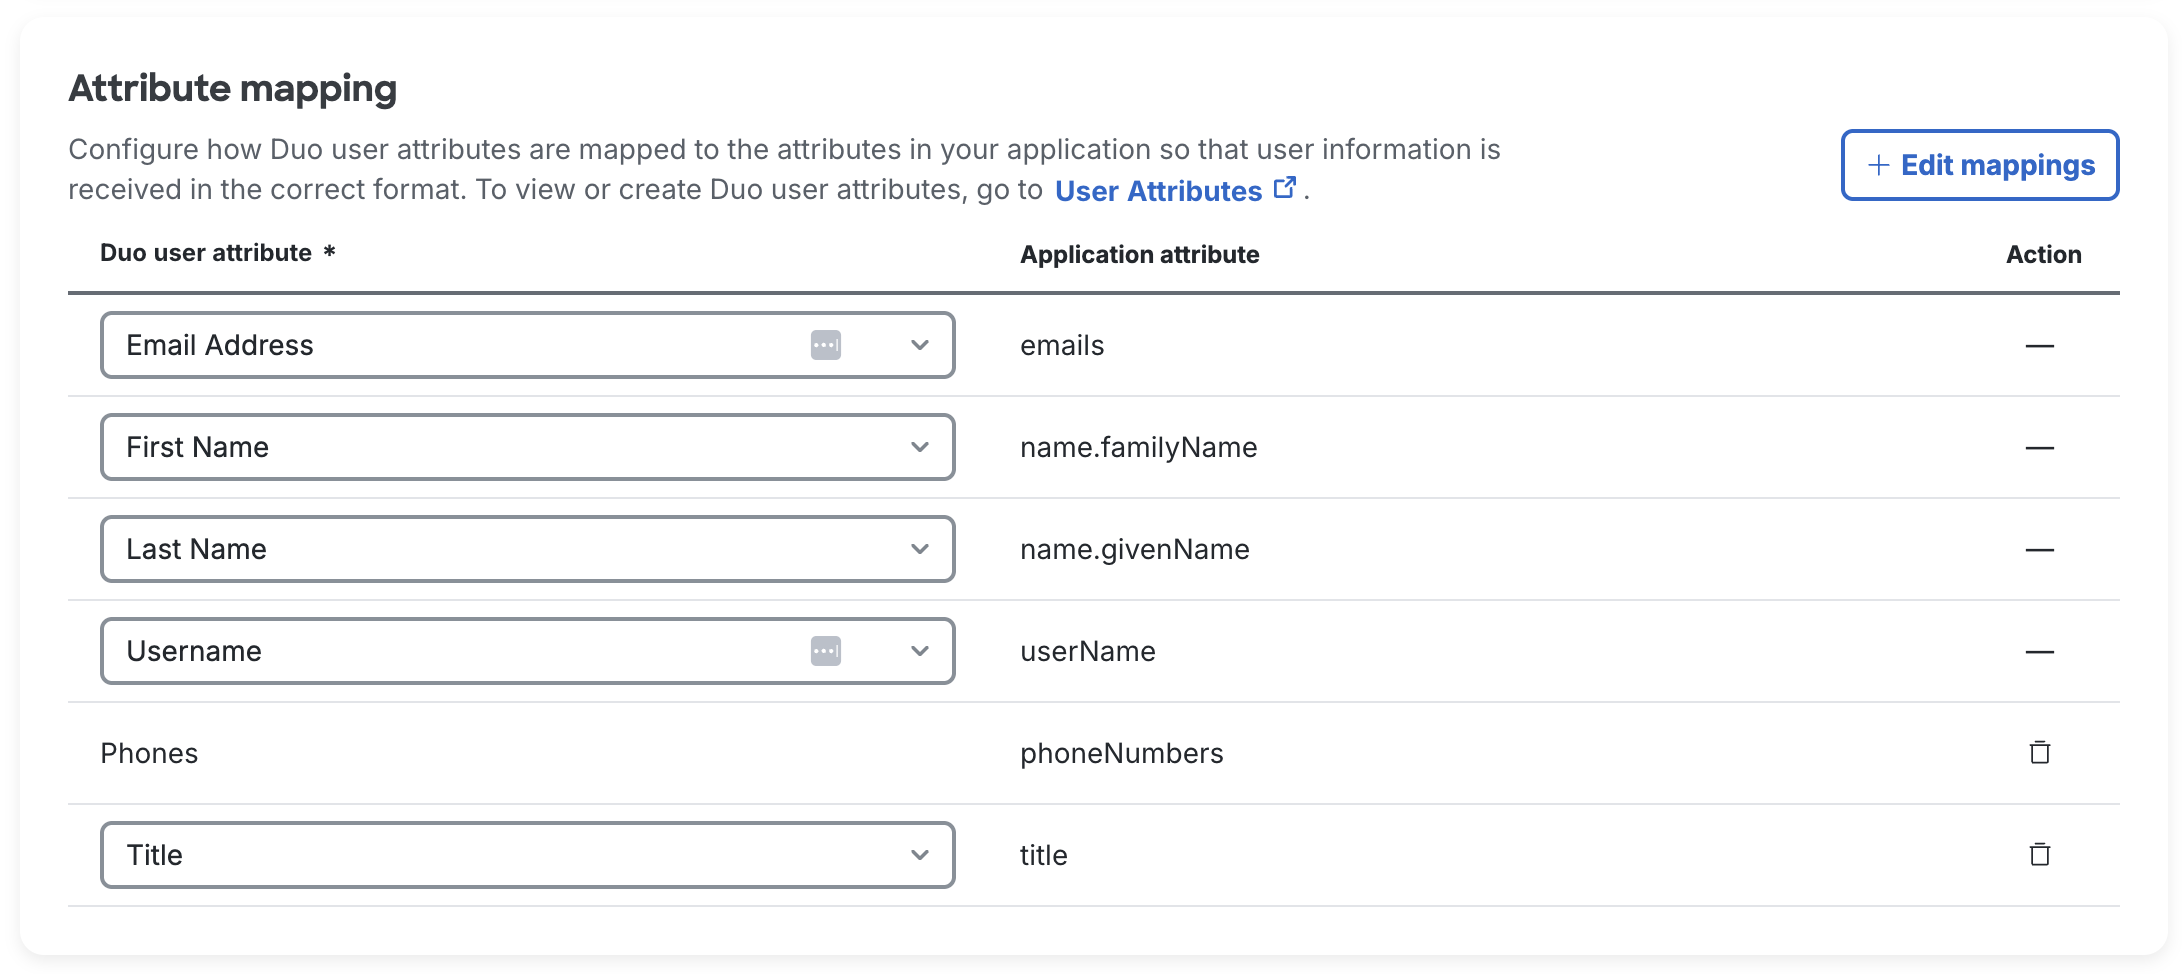Click the Title field text

155,855
